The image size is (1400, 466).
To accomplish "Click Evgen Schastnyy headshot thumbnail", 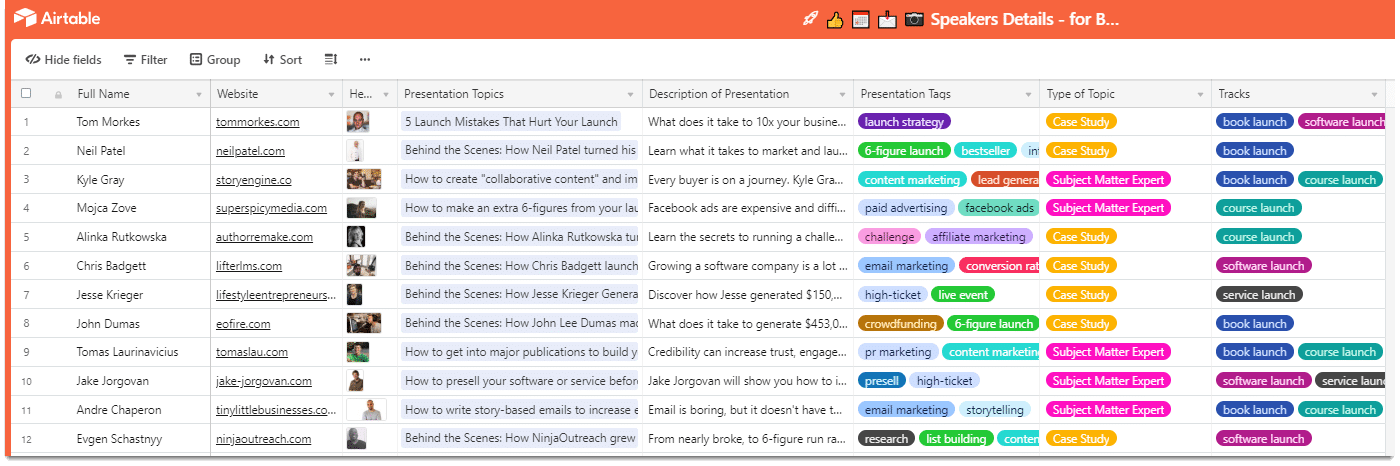I will 357,439.
